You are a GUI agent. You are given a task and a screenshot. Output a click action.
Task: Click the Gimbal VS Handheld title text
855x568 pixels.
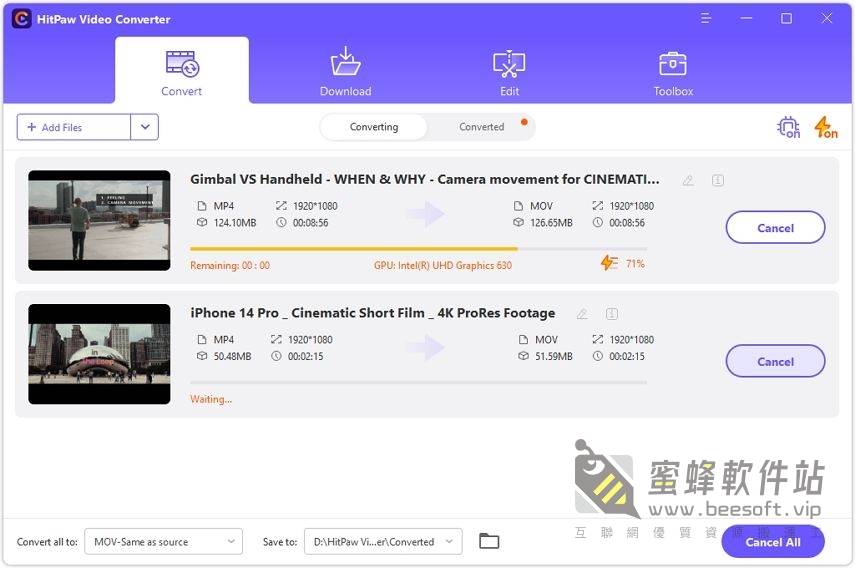424,179
